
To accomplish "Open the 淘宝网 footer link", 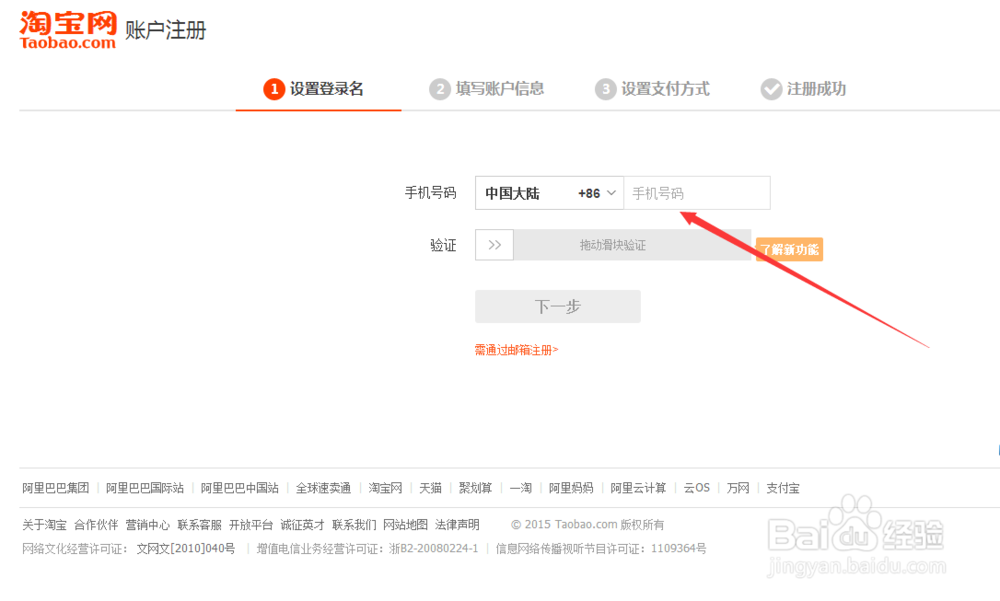I will [385, 488].
